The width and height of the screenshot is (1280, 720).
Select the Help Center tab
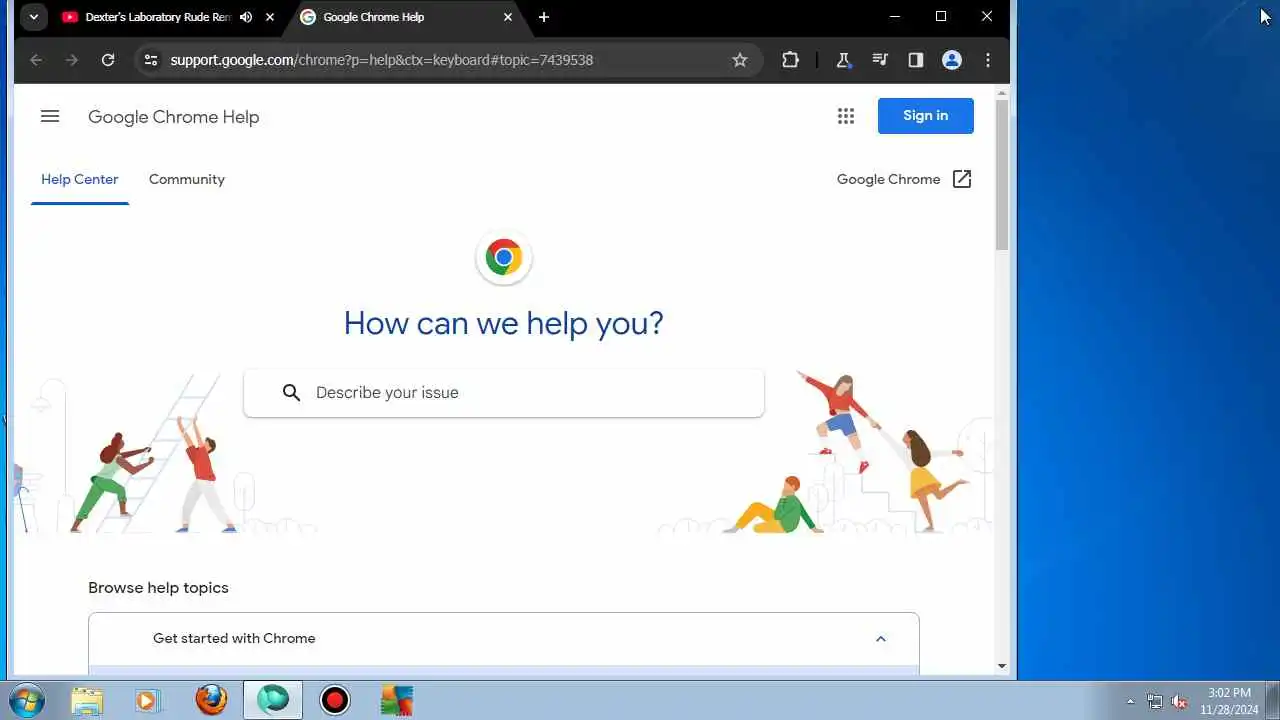pos(80,180)
